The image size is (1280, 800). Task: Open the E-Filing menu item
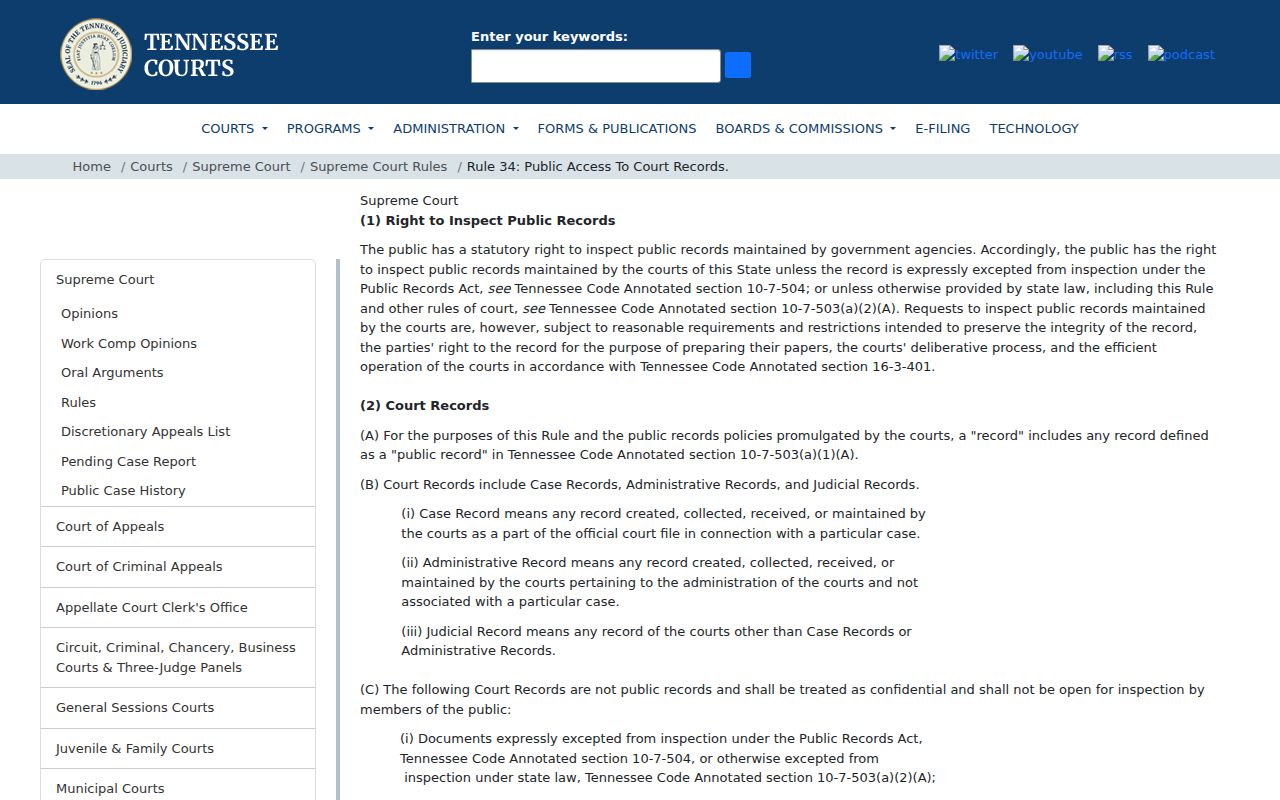point(942,128)
